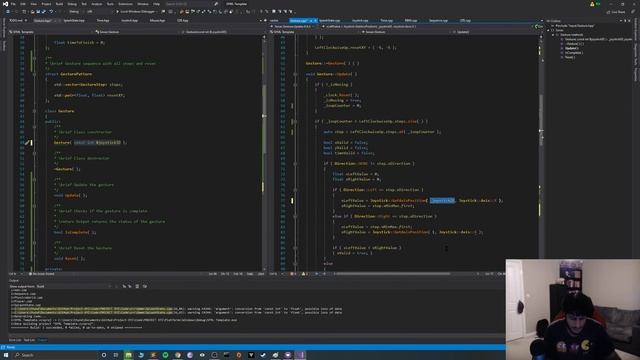Click the taskbar Search box
Viewport: 640px width, 360px height.
pos(55,355)
